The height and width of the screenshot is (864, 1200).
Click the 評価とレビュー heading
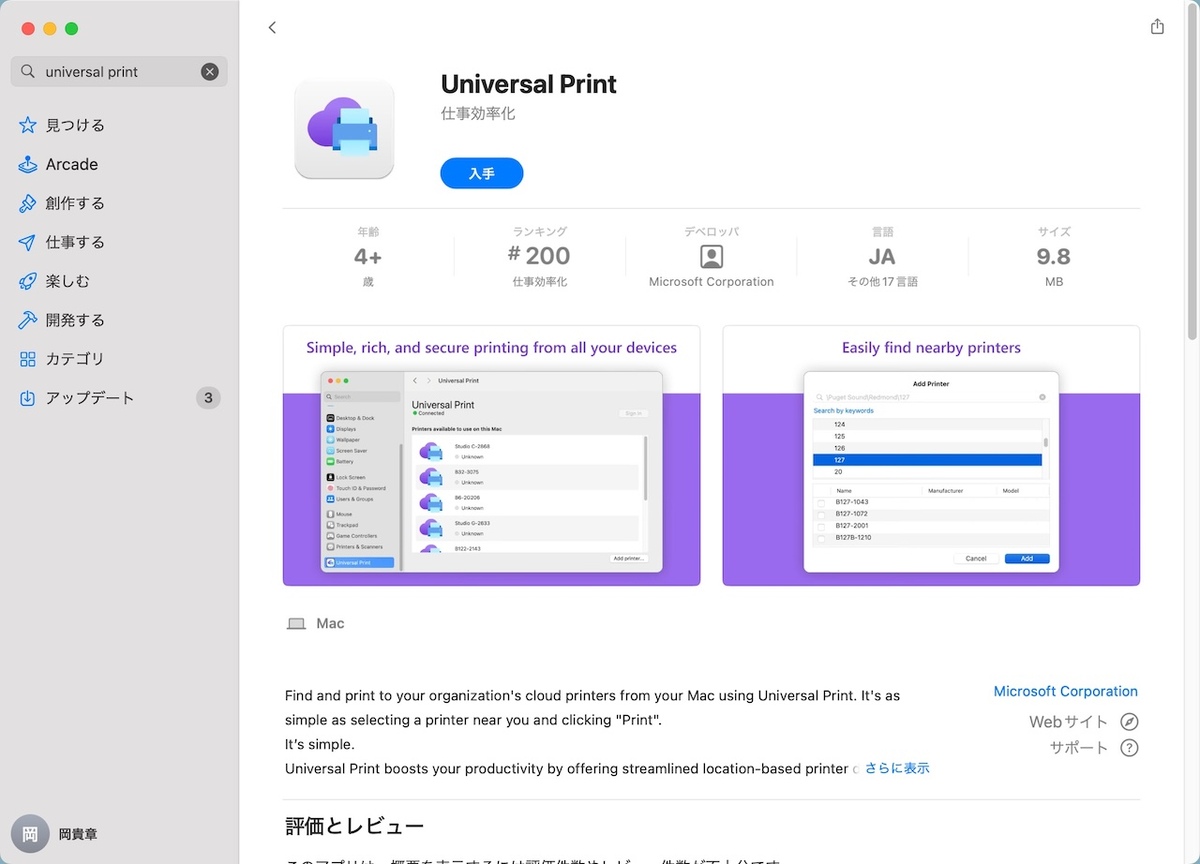point(354,826)
